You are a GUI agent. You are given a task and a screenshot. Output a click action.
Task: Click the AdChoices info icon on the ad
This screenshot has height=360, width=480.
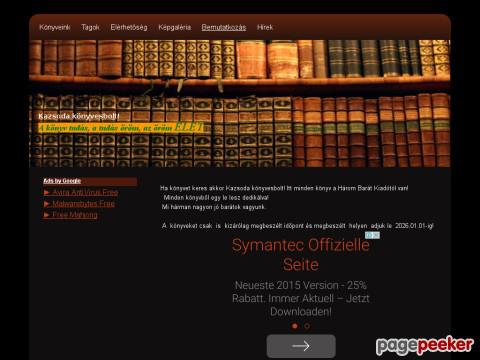[369, 235]
